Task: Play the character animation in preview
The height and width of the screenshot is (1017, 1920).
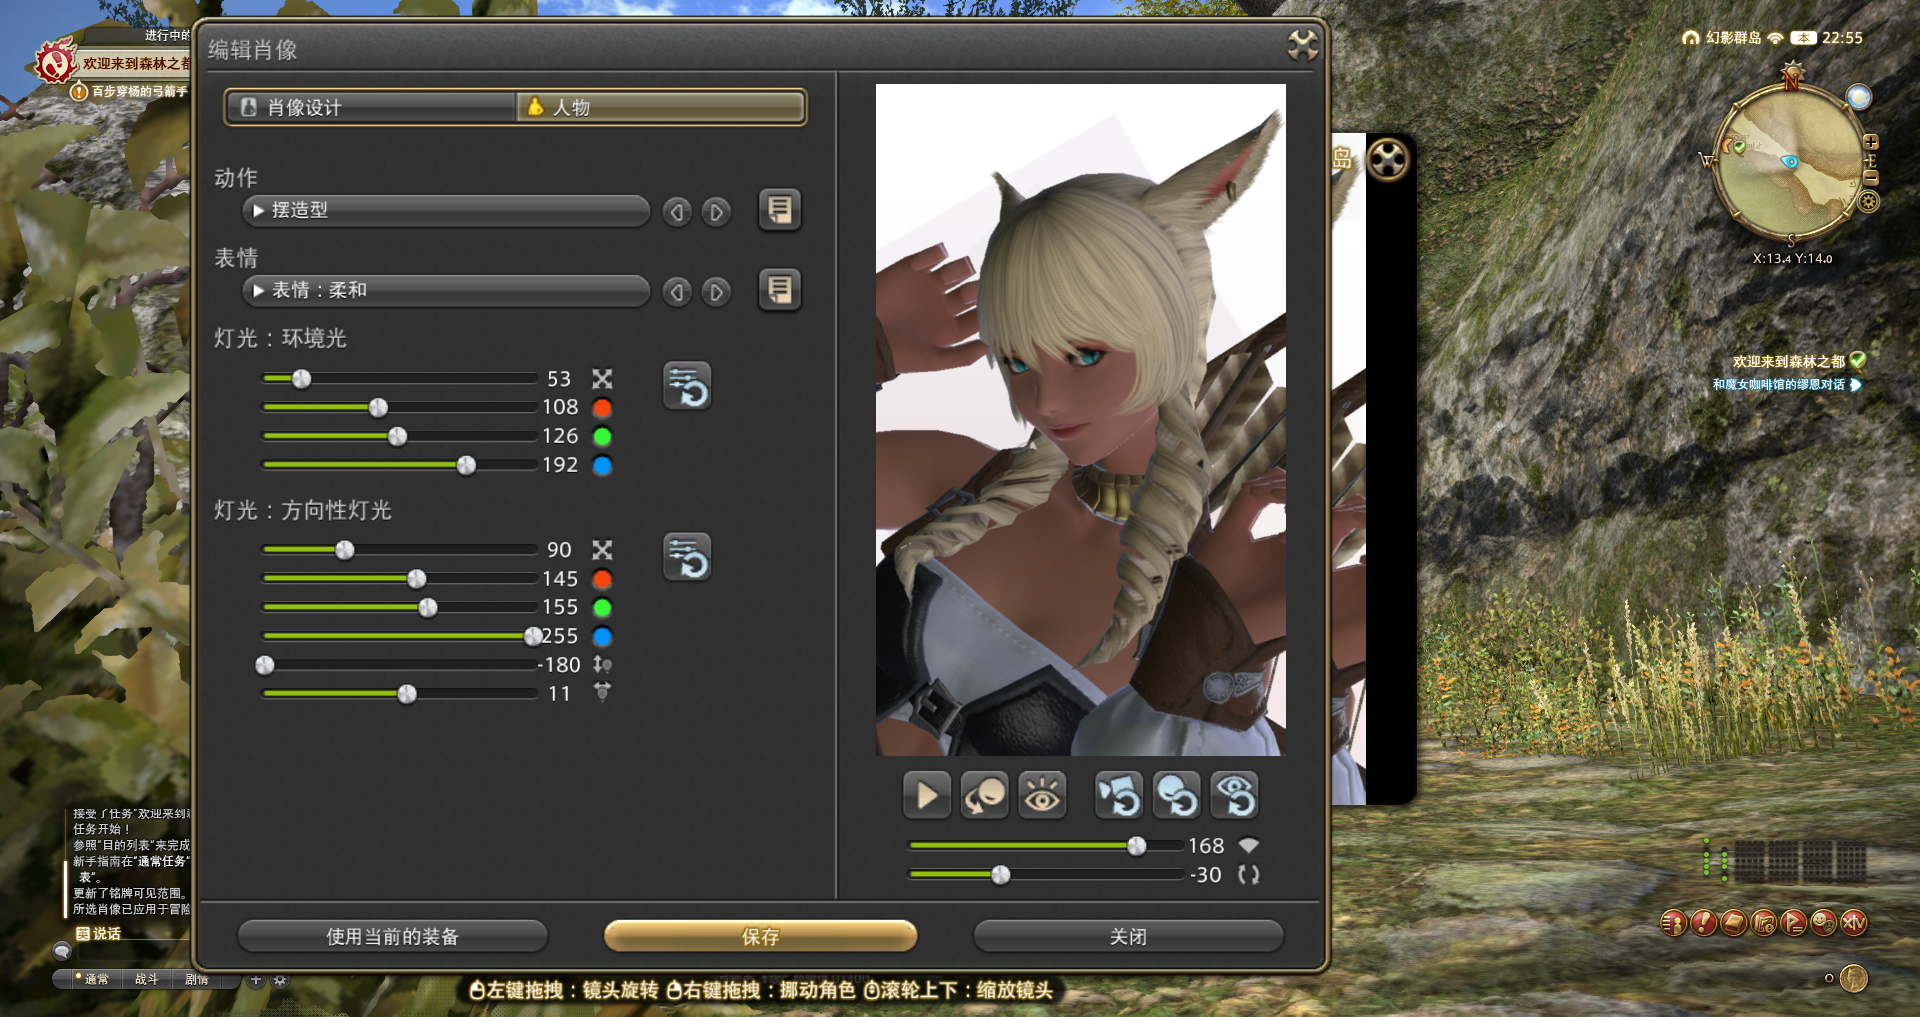Action: point(926,796)
